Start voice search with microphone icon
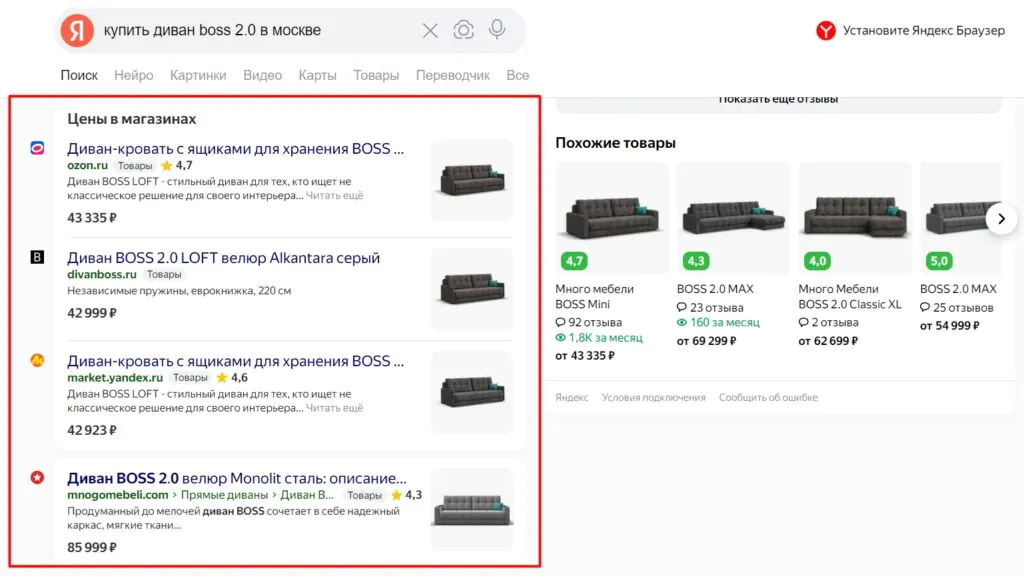 click(x=497, y=29)
